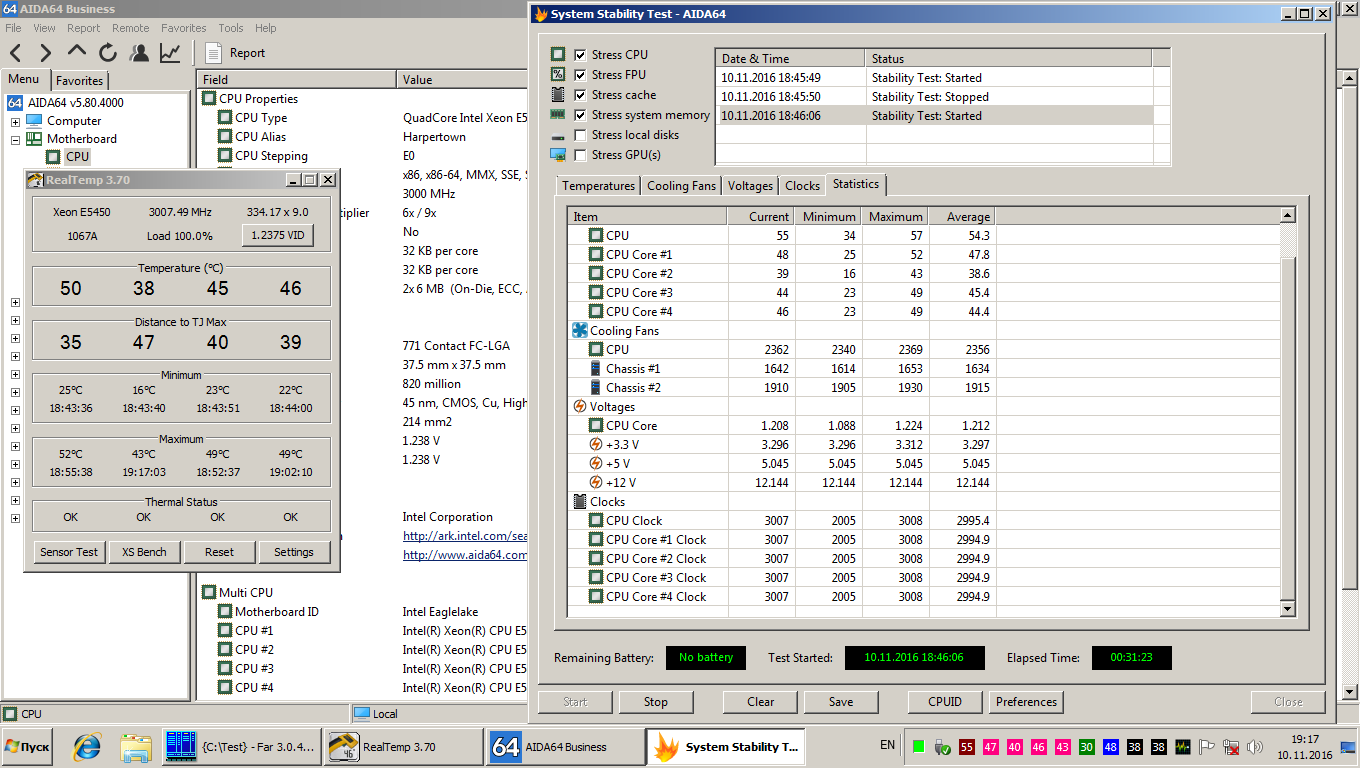This screenshot has height=768, width=1360.
Task: Open the Report toolbar button
Action: pyautogui.click(x=236, y=53)
